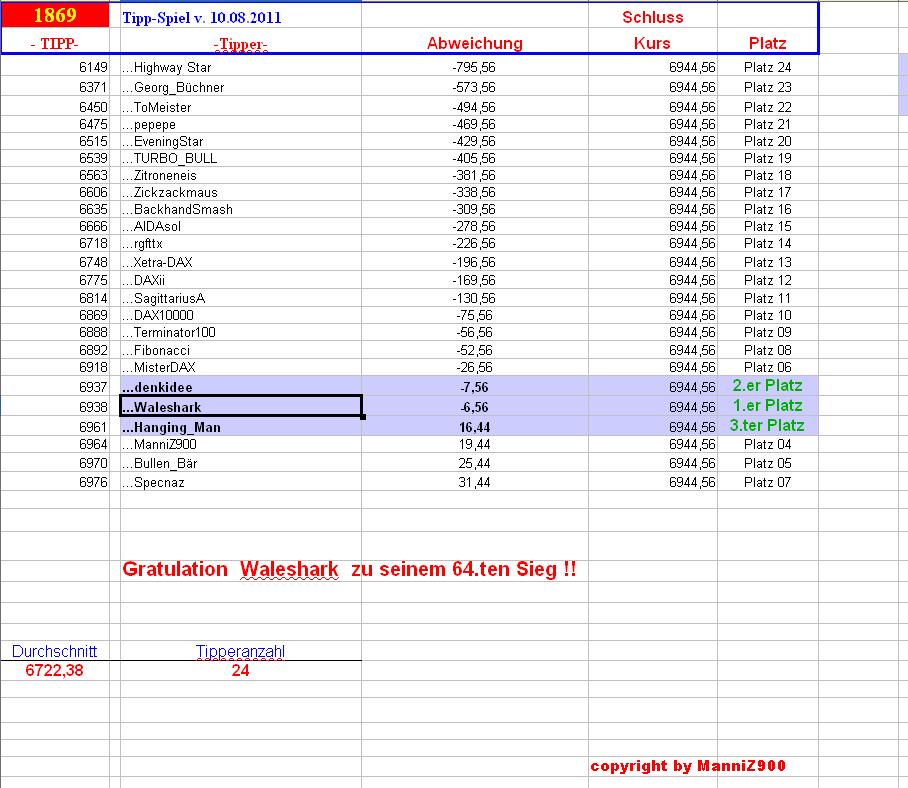Click the AIDAsol cell
The height and width of the screenshot is (788, 908).
(240, 226)
